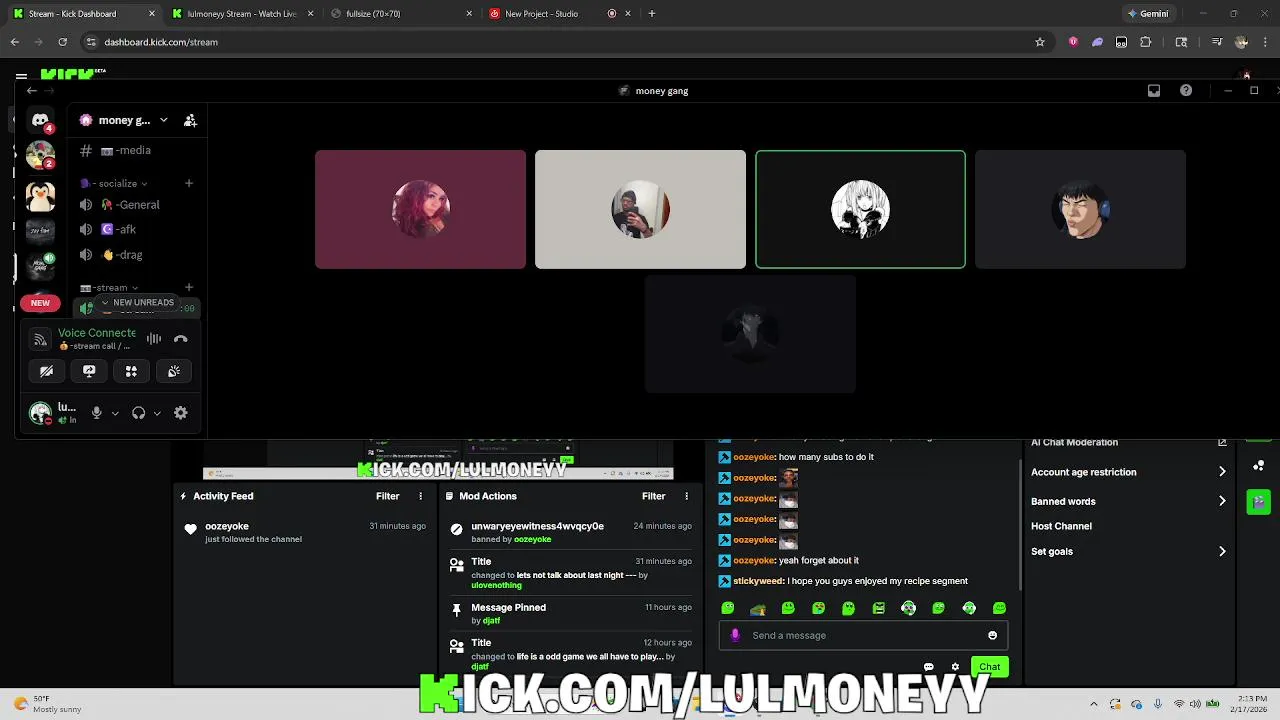The width and height of the screenshot is (1280, 720).
Task: Open the Gemini button in Chrome
Action: pos(1148,14)
